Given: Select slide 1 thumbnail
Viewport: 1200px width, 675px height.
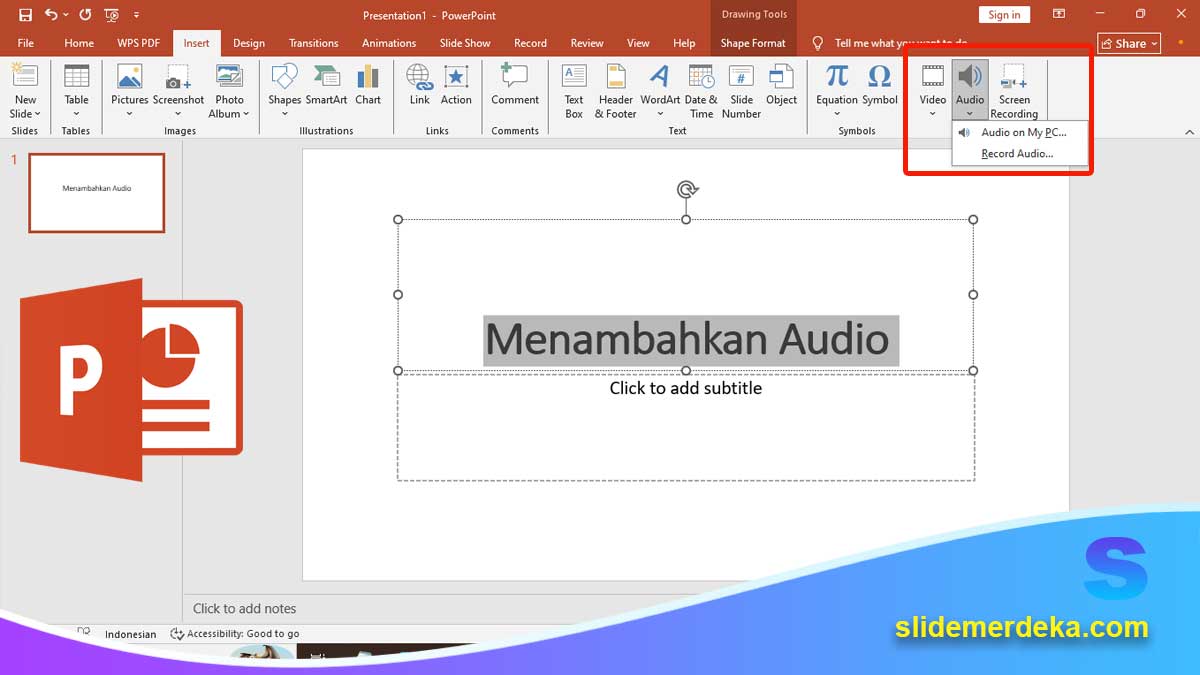Looking at the screenshot, I should (97, 193).
